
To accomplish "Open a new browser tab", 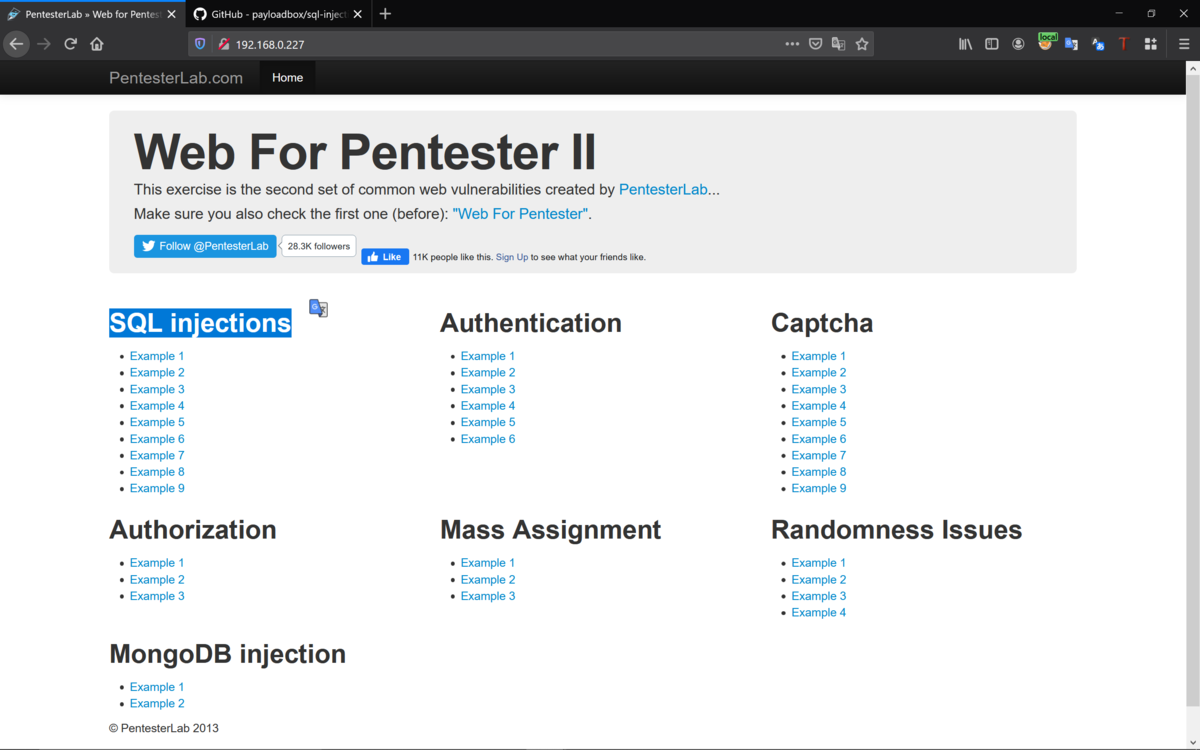I will (385, 14).
